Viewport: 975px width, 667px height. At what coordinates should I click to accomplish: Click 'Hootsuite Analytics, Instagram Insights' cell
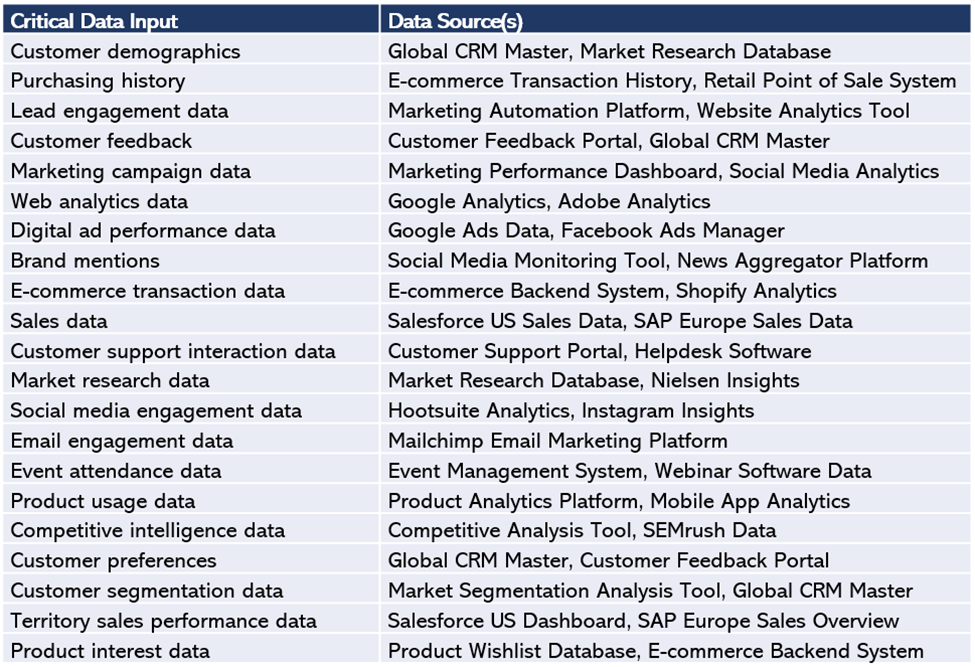(x=571, y=411)
